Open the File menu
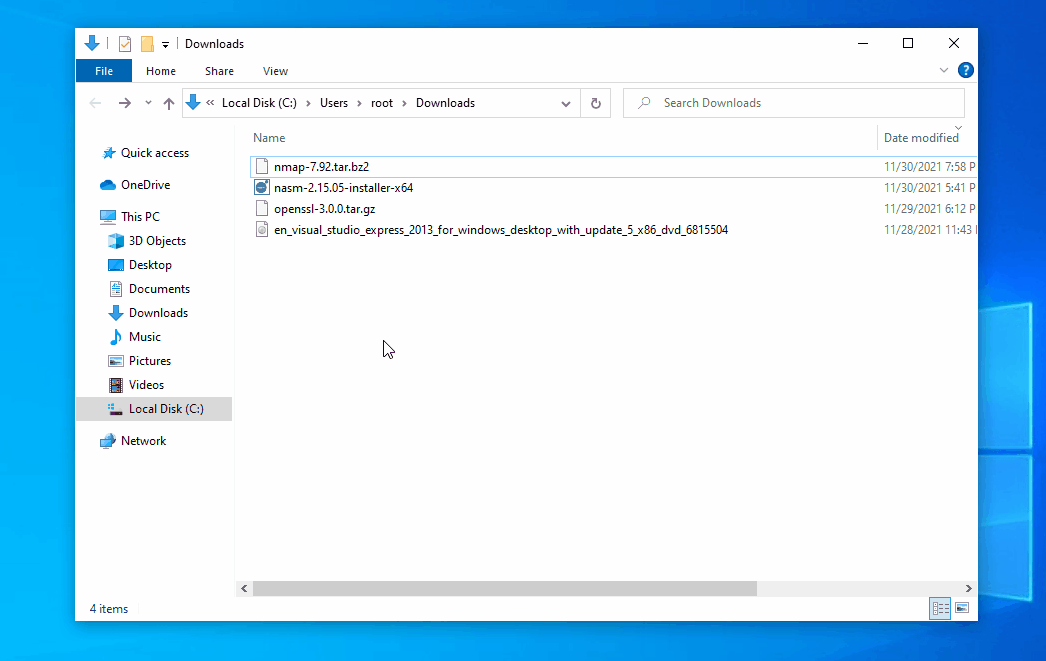This screenshot has width=1046, height=661. (x=104, y=71)
